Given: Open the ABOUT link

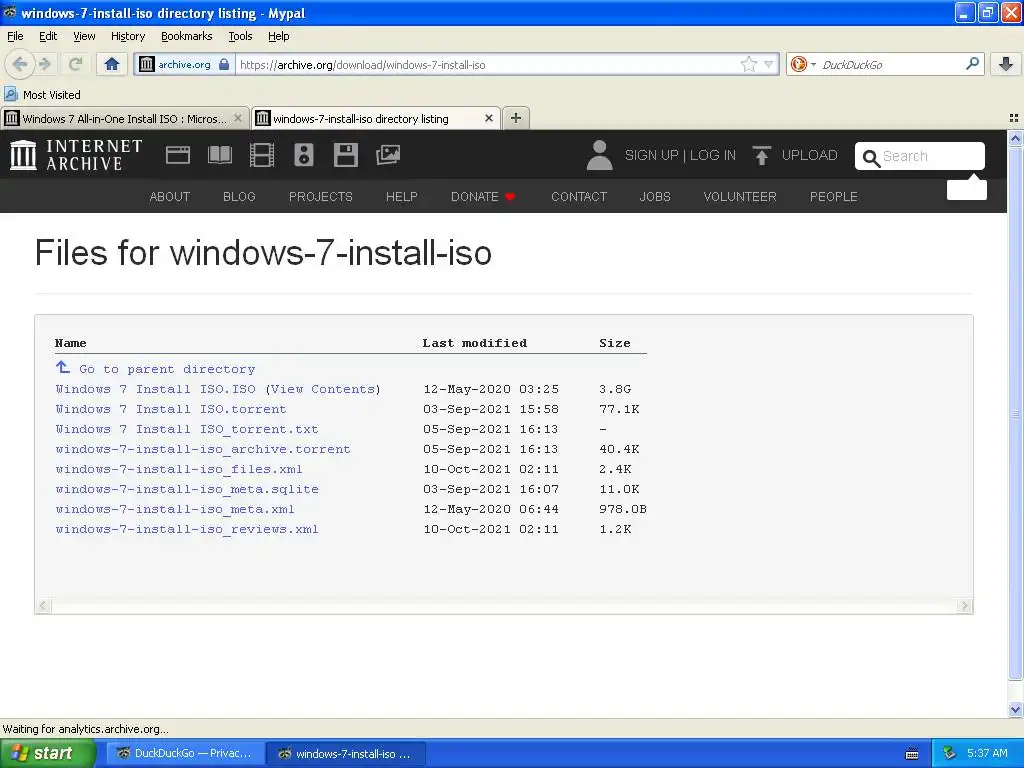Looking at the screenshot, I should click(170, 197).
